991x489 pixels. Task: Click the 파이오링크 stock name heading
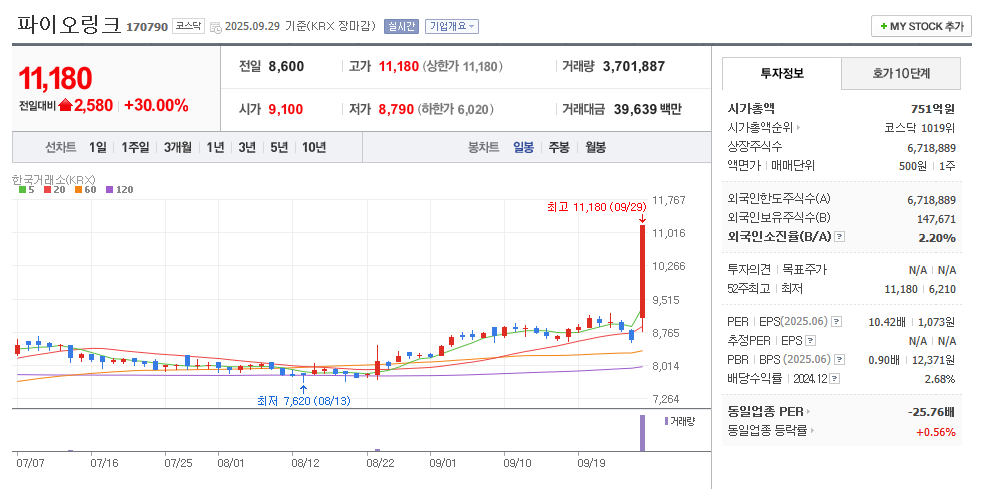(x=68, y=25)
